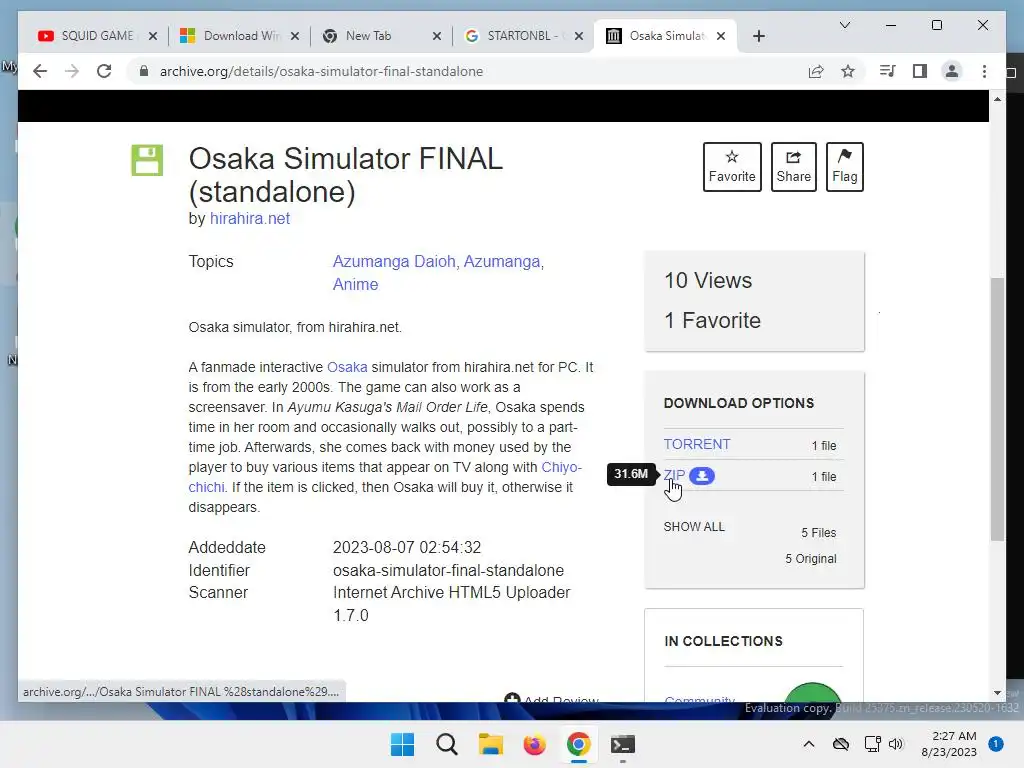Open the Windows Start menu
1024x768 pixels.
click(x=402, y=744)
